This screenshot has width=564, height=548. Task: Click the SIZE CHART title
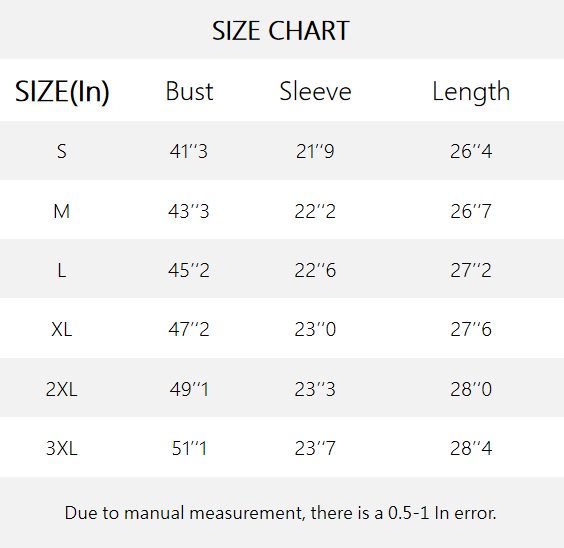[281, 31]
